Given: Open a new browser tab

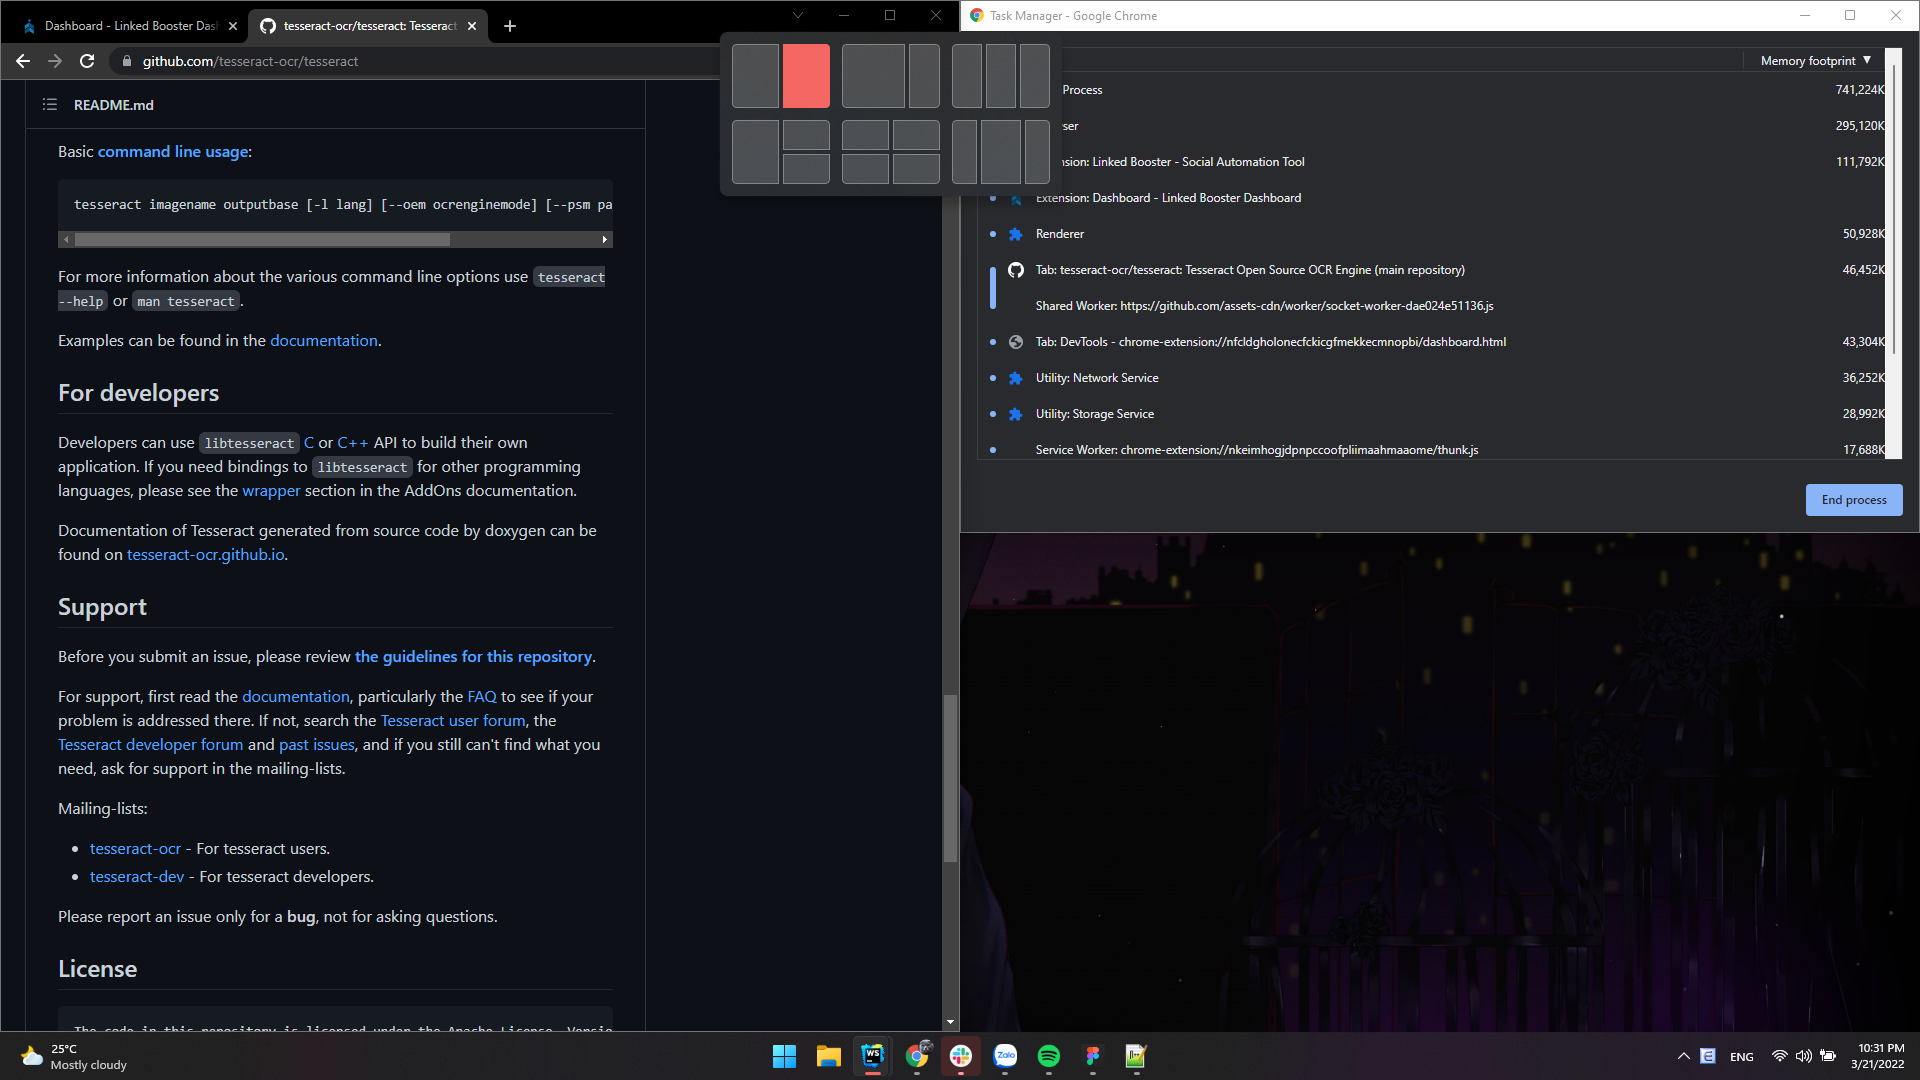Looking at the screenshot, I should (x=510, y=26).
